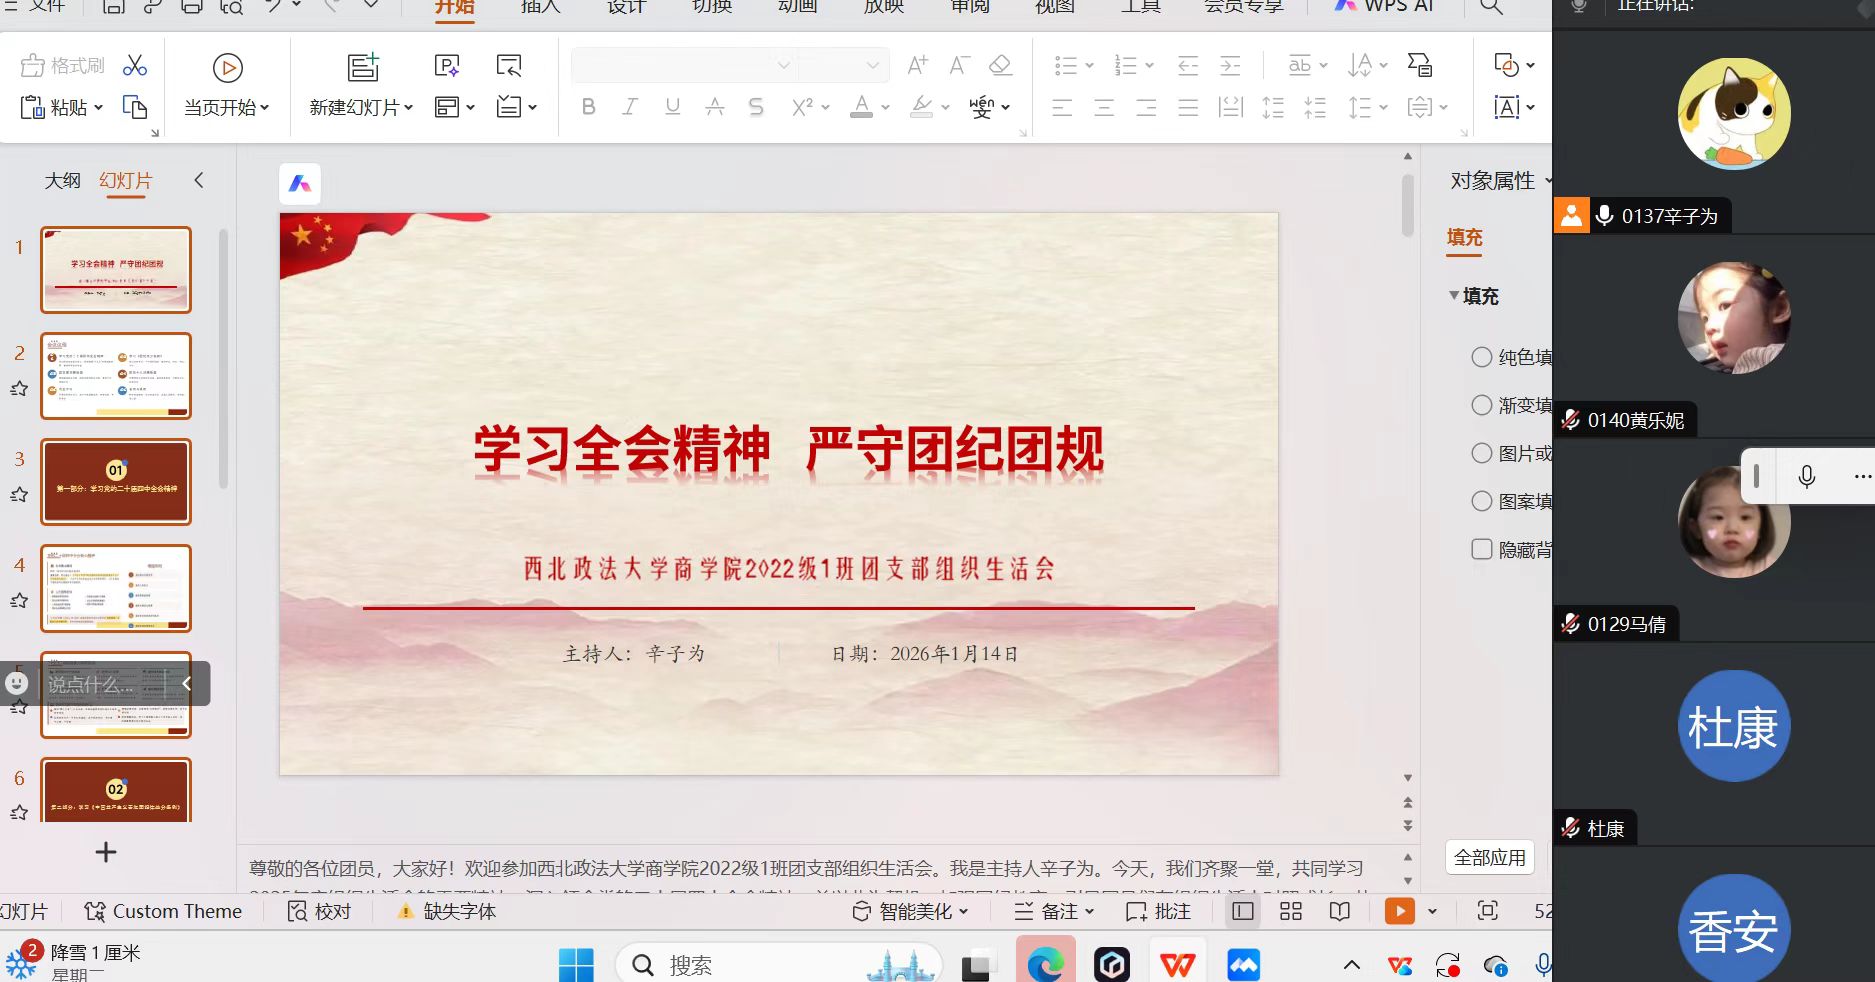Open reading view book icon

[x=1340, y=911]
